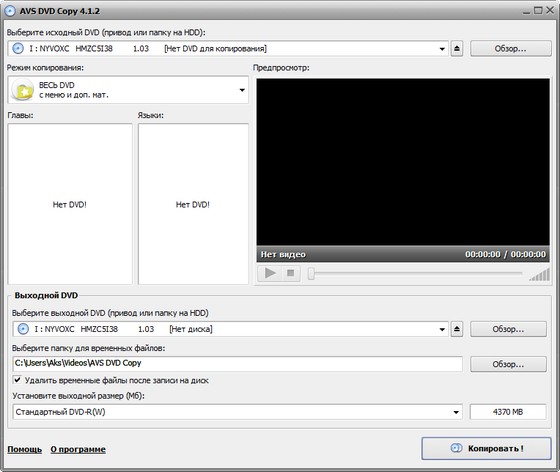Viewport: 560px width, 472px height.
Task: Open the output size dropdown Стандартный DVD-R(W)
Action: [x=238, y=412]
